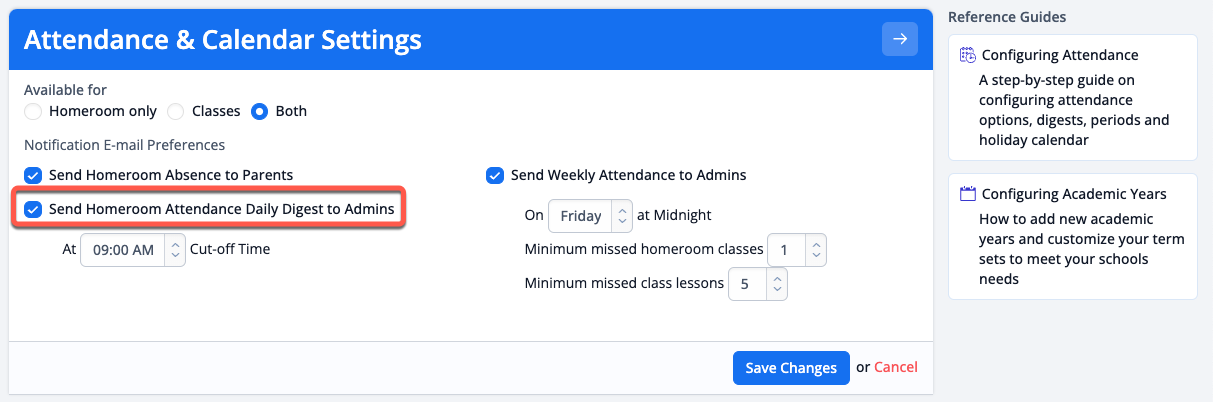1213x402 pixels.
Task: Select the Classes radio option
Action: tap(176, 111)
